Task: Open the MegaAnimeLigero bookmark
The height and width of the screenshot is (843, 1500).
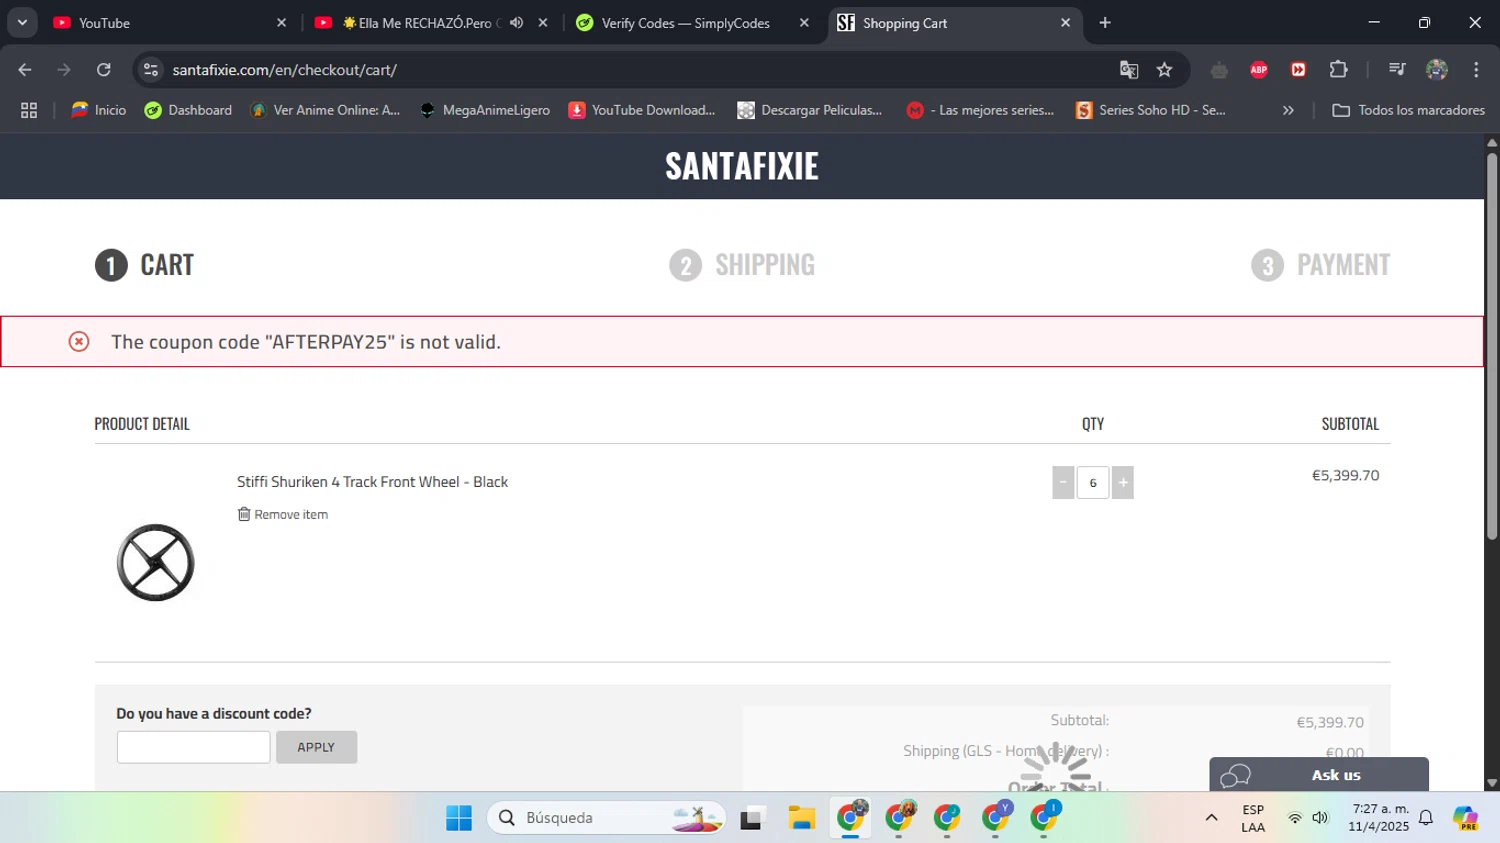Action: click(485, 110)
